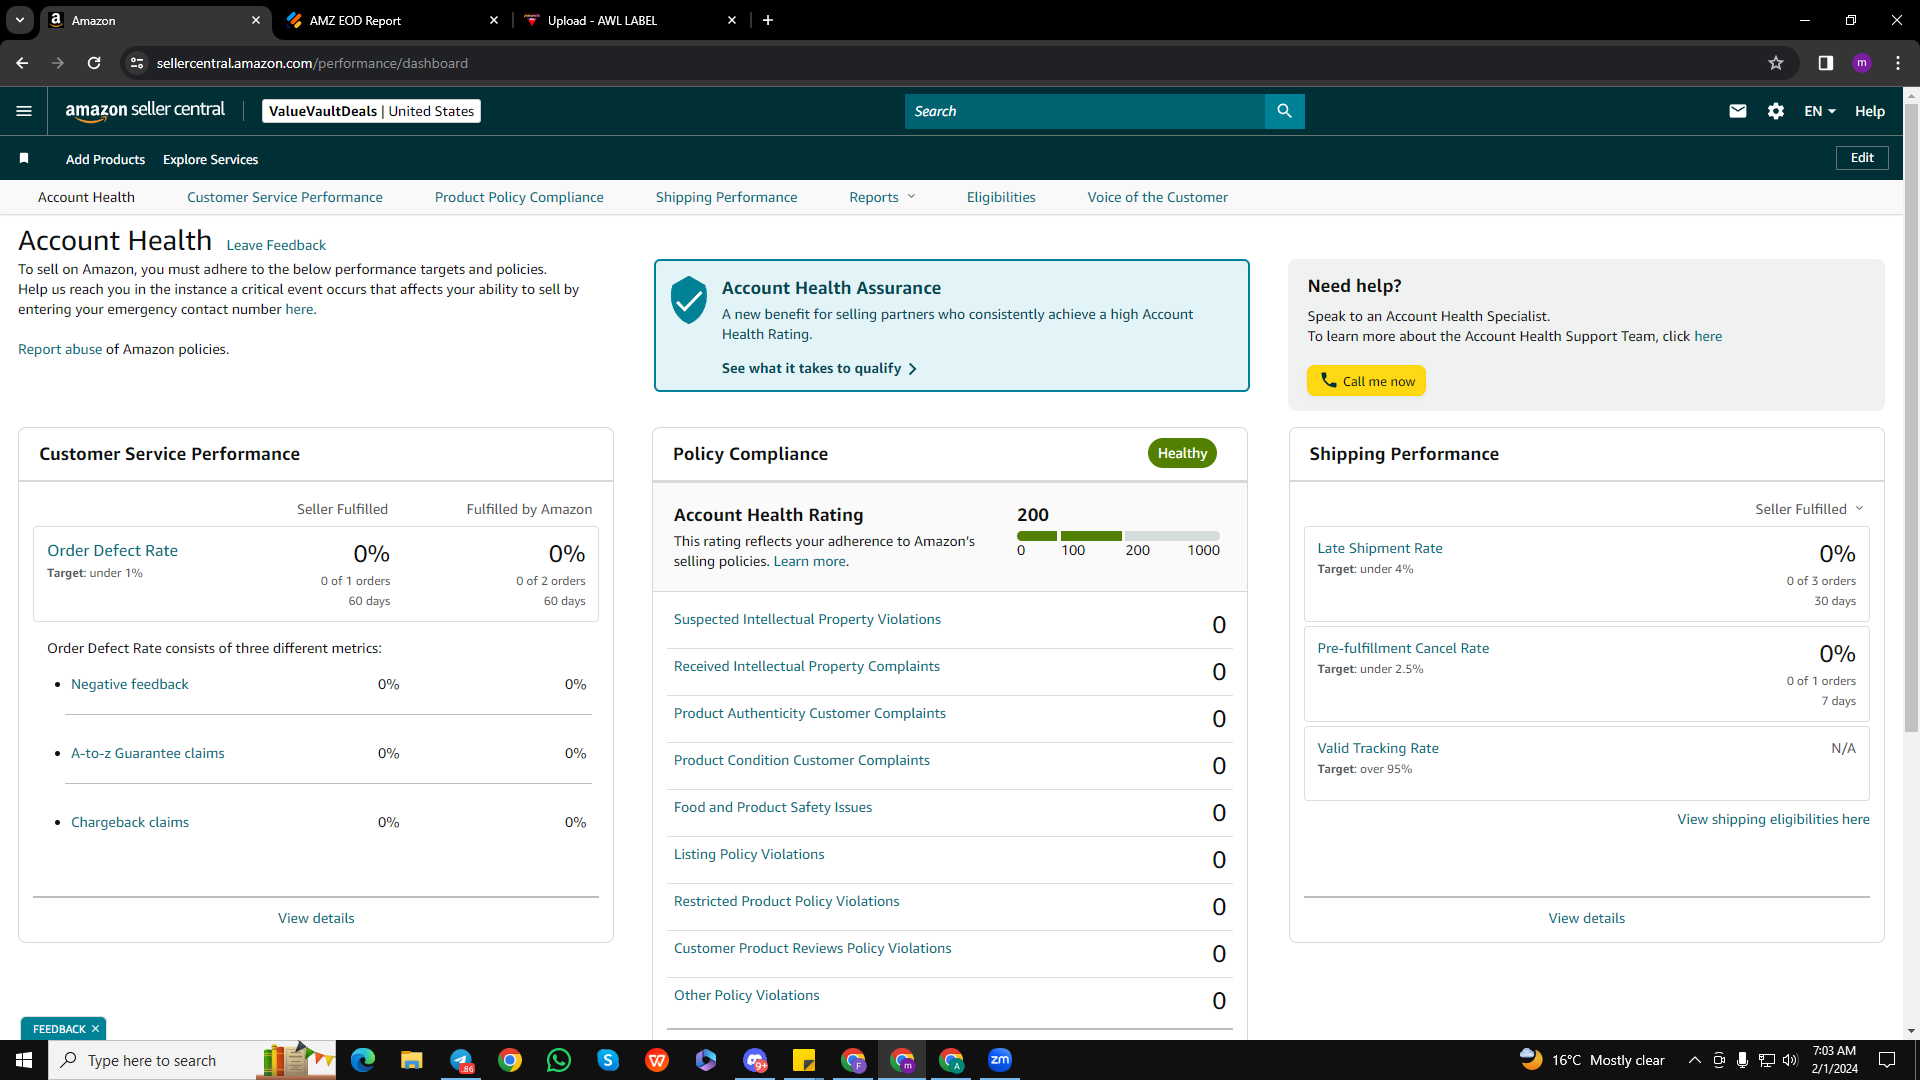Bookmark this page with star icon
This screenshot has width=1920, height=1080.
1776,63
